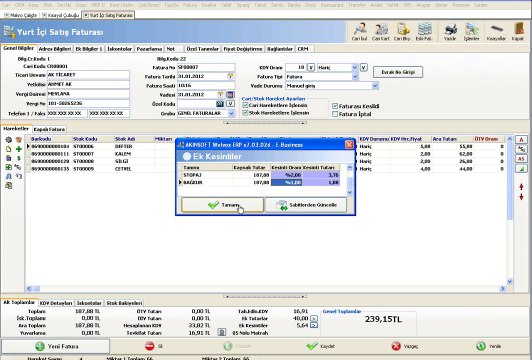
Task: Open the İşlemler toolbar icon
Action: [472, 31]
